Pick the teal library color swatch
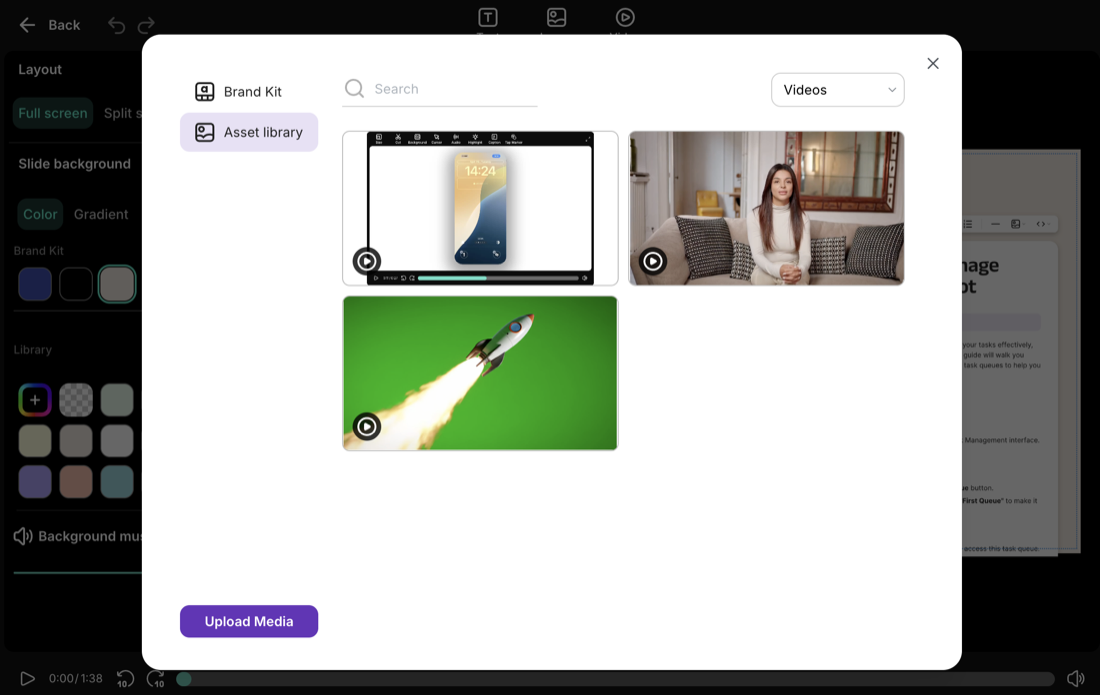1100x695 pixels. click(x=116, y=482)
